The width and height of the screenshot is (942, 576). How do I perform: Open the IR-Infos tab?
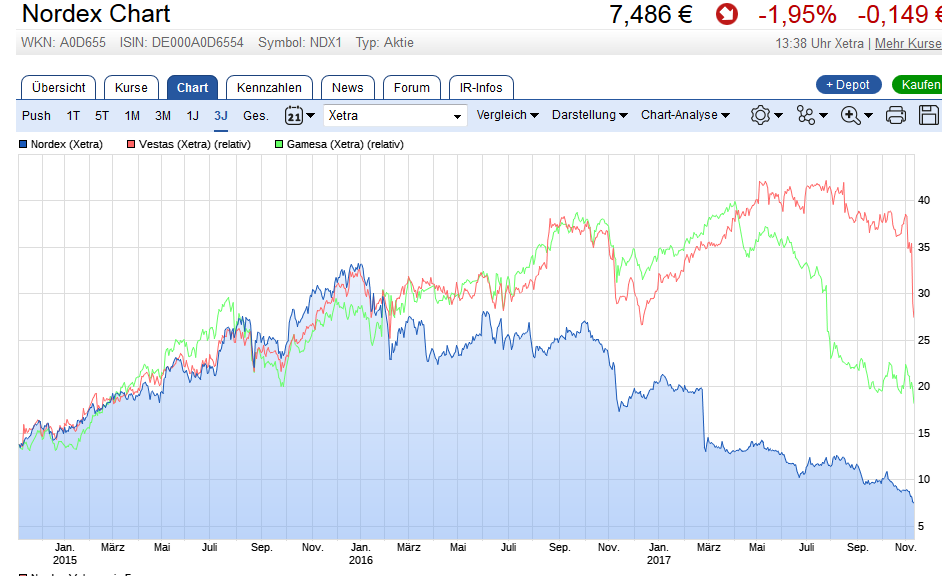point(481,88)
